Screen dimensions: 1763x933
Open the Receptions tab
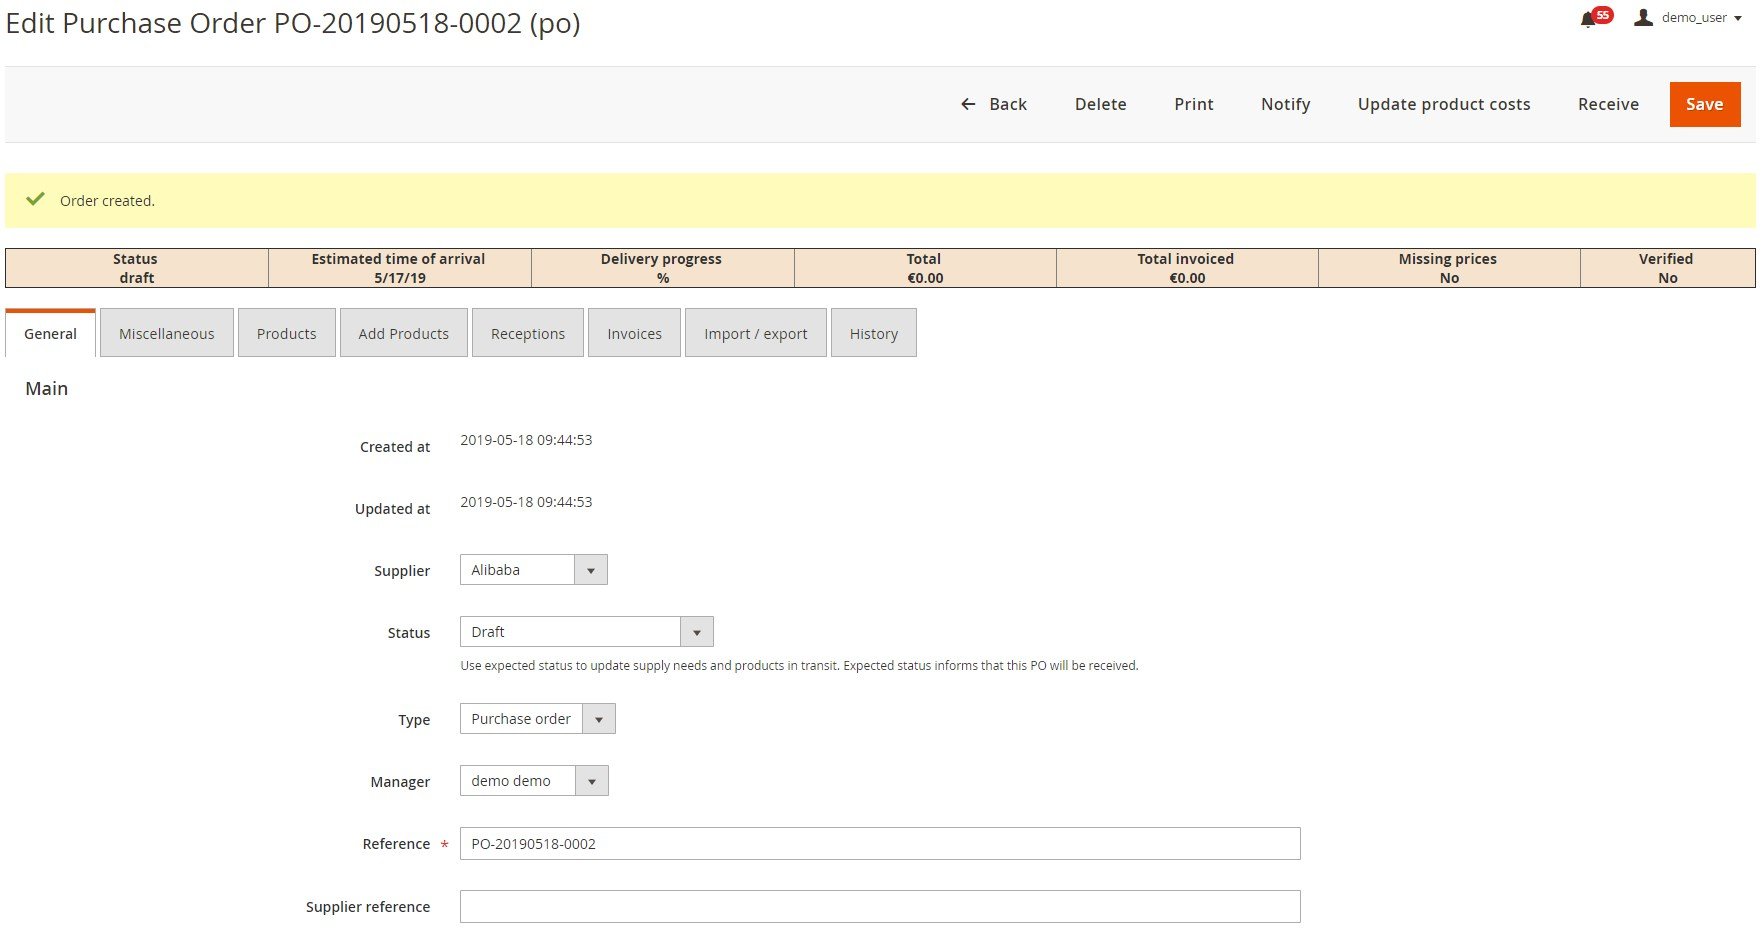(x=528, y=333)
